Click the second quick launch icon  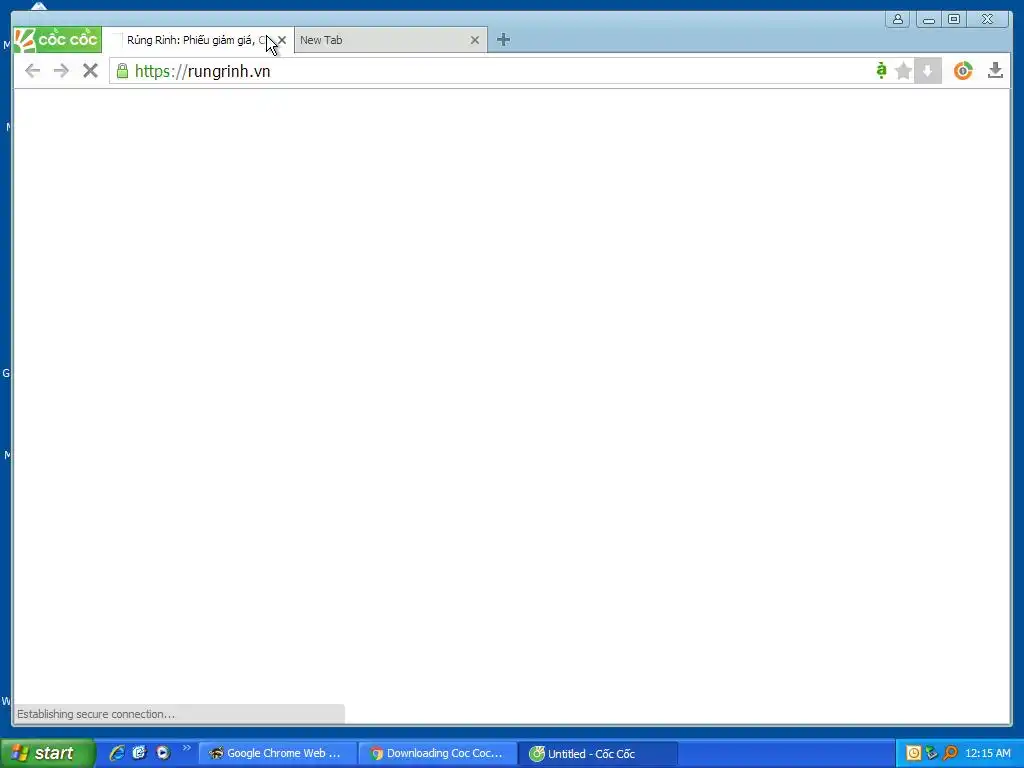click(140, 753)
